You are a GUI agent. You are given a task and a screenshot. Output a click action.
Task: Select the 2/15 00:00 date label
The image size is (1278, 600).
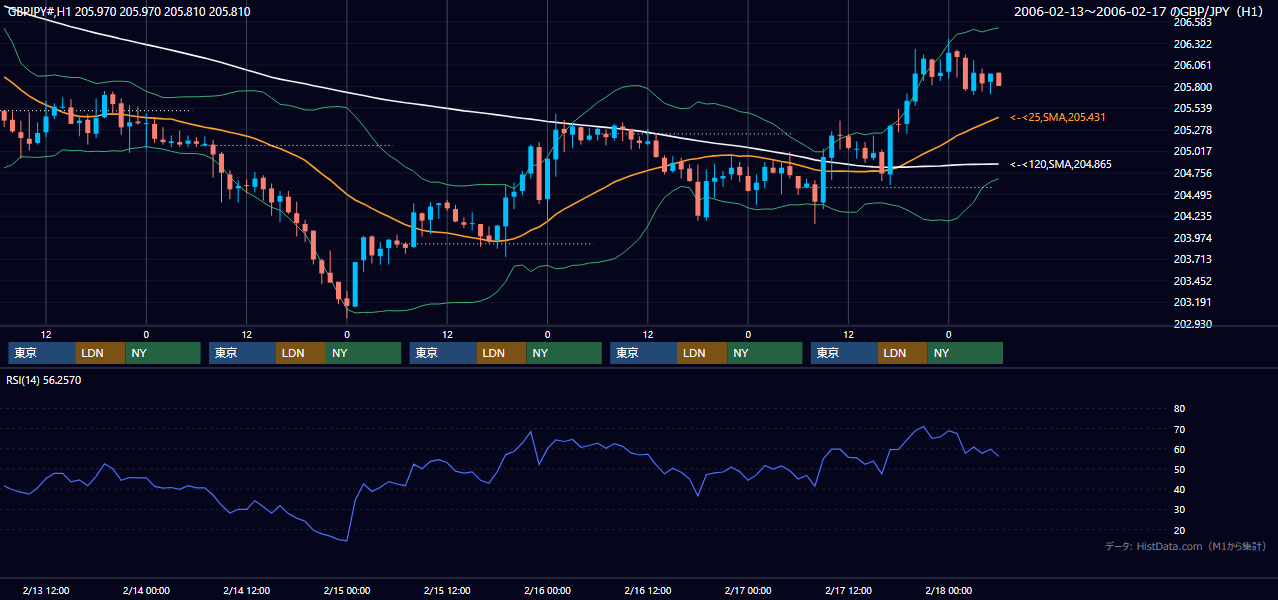347,591
